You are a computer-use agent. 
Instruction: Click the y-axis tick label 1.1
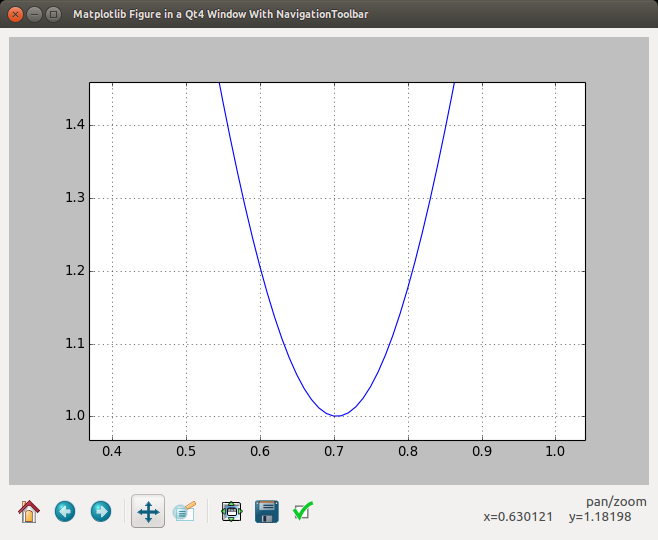point(75,344)
